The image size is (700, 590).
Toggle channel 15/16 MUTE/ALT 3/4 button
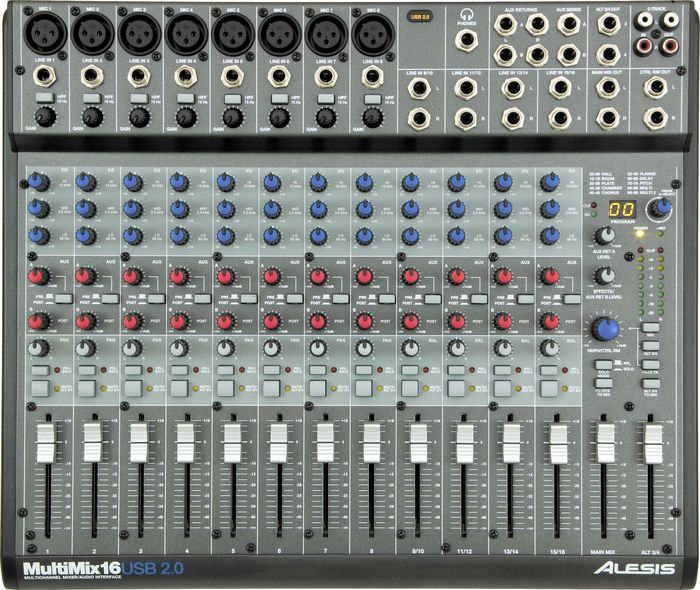[x=549, y=388]
